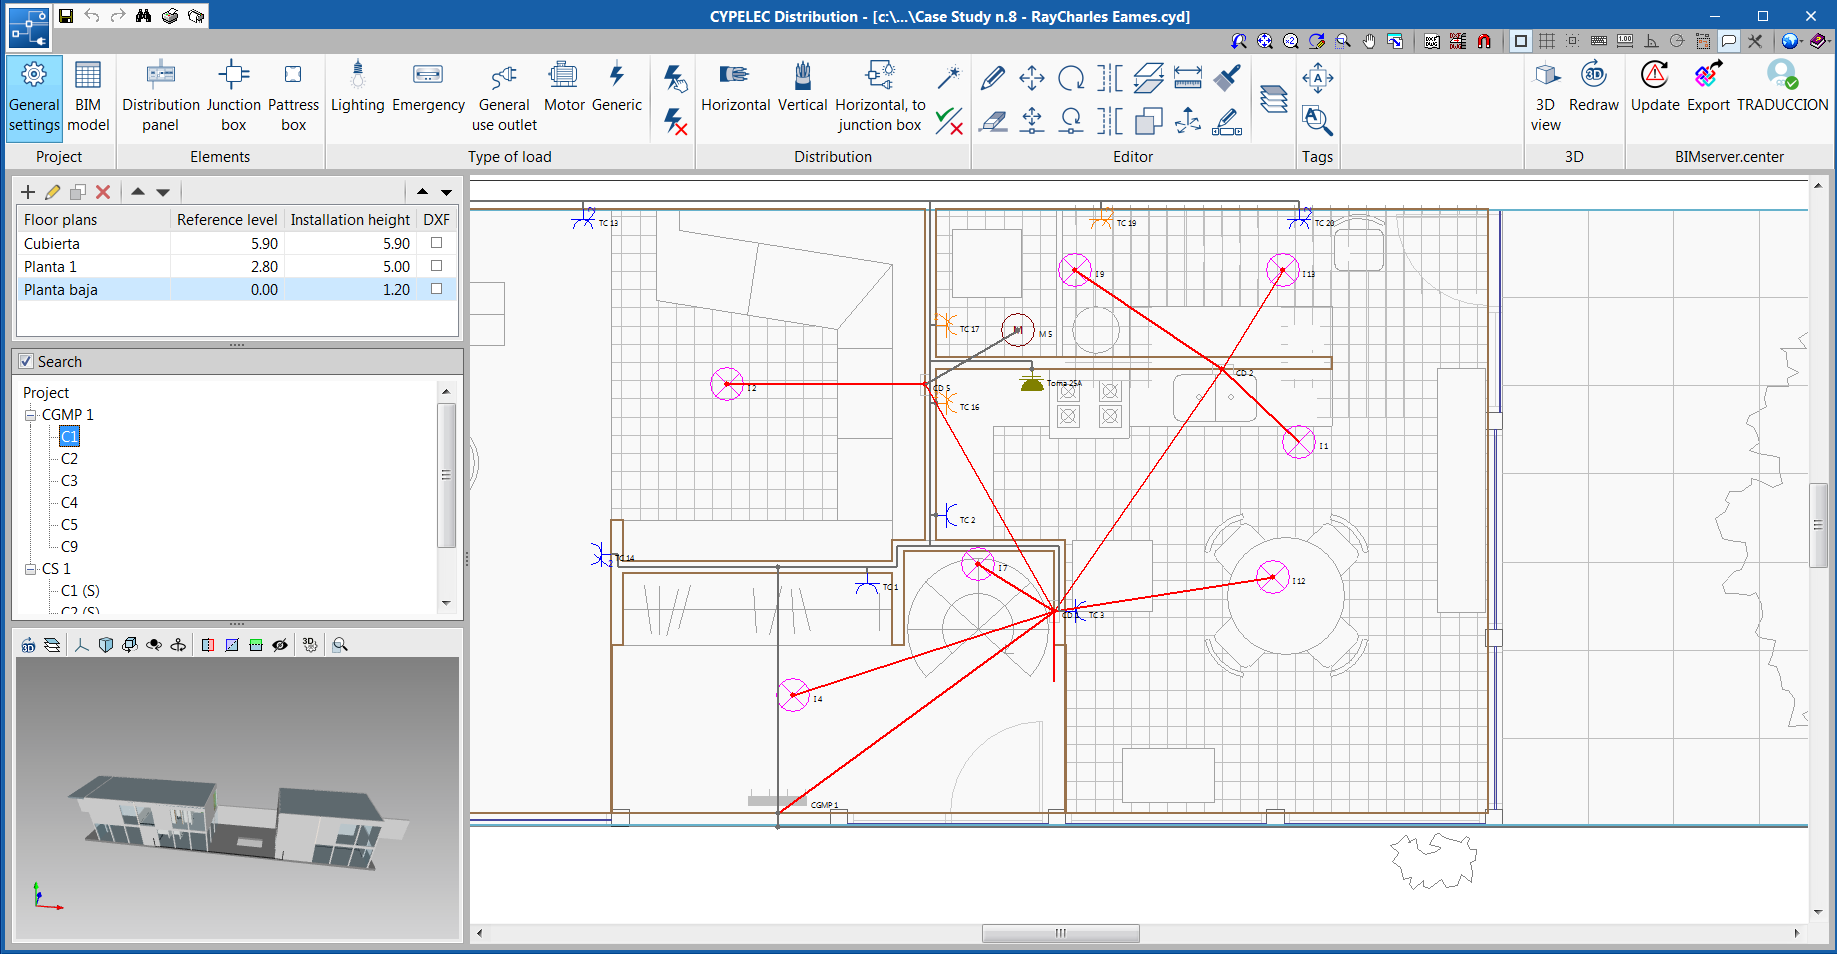The width and height of the screenshot is (1837, 954).
Task: Click Export to BIMserver.center
Action: [1708, 87]
